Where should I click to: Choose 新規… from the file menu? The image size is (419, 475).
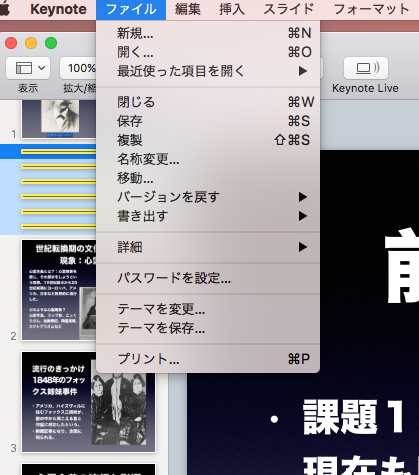point(208,33)
